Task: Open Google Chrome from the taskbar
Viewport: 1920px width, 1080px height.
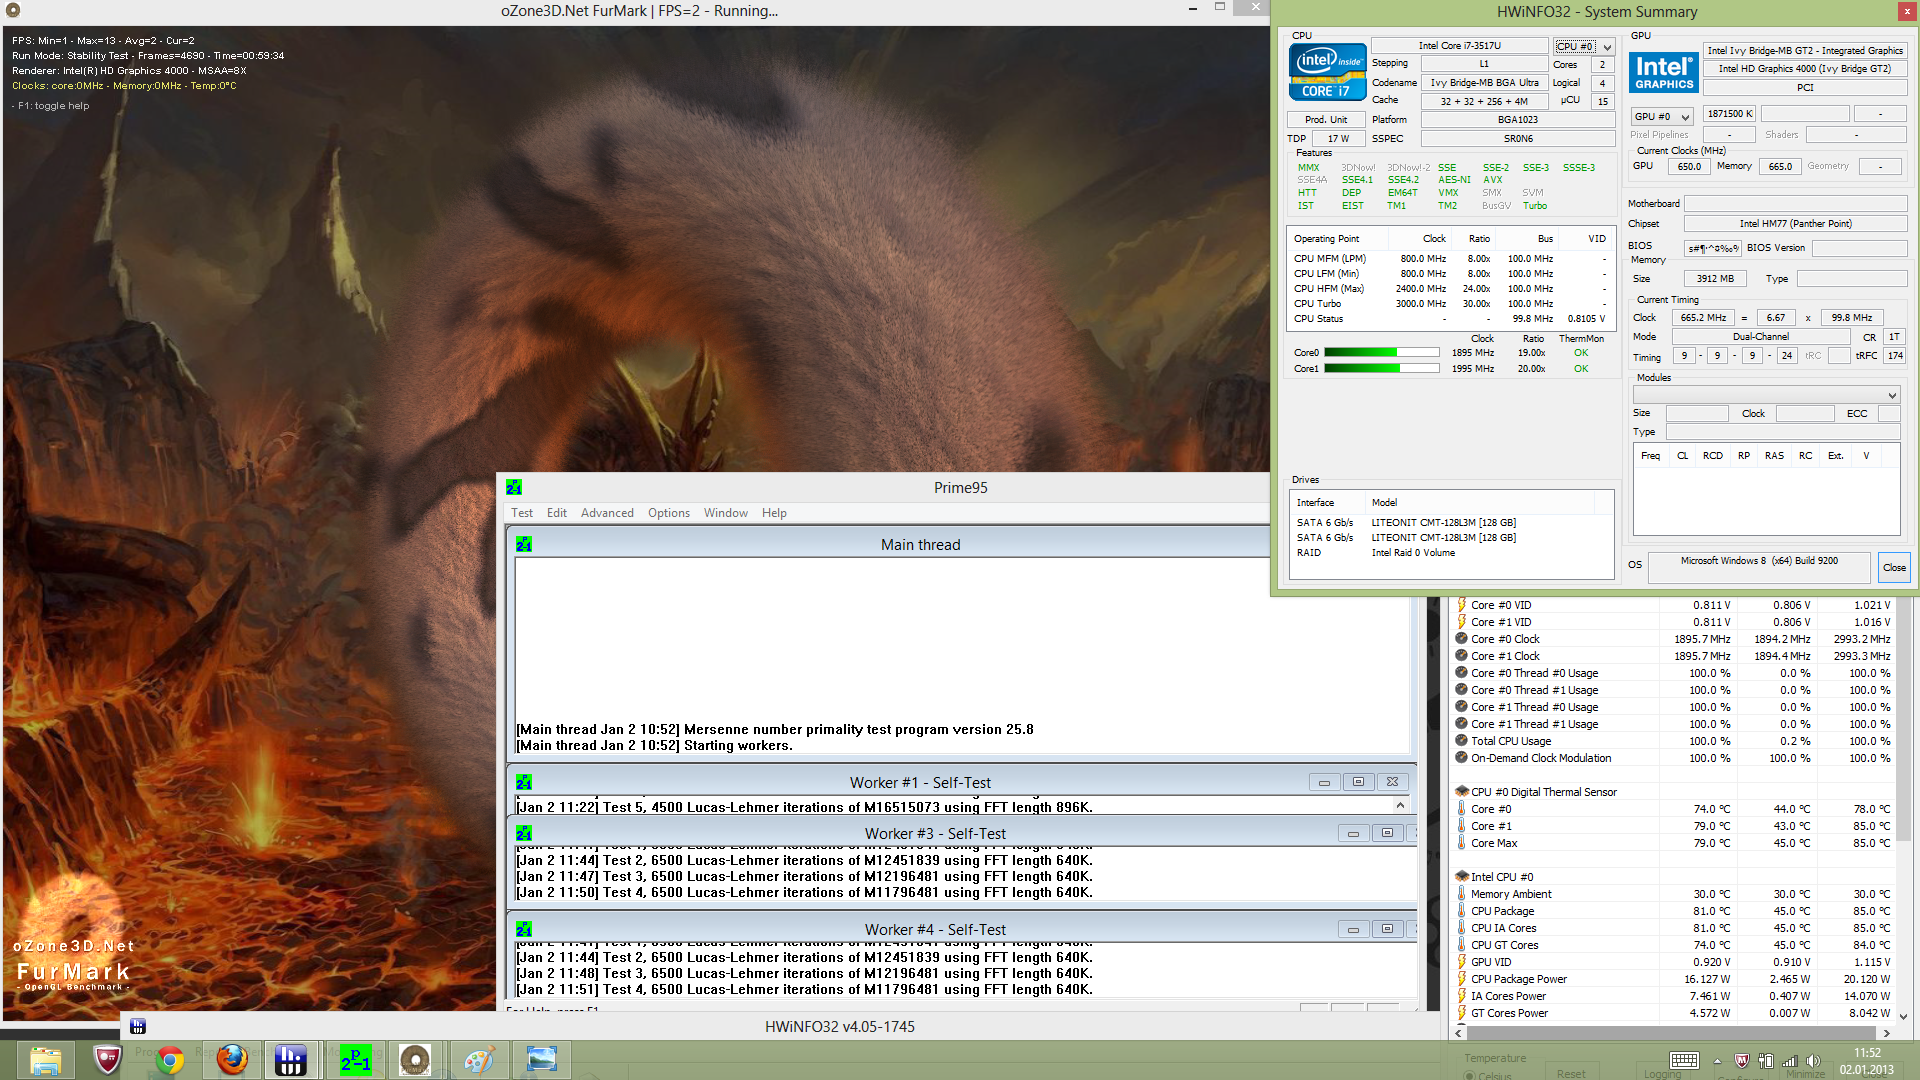Action: pyautogui.click(x=169, y=1059)
